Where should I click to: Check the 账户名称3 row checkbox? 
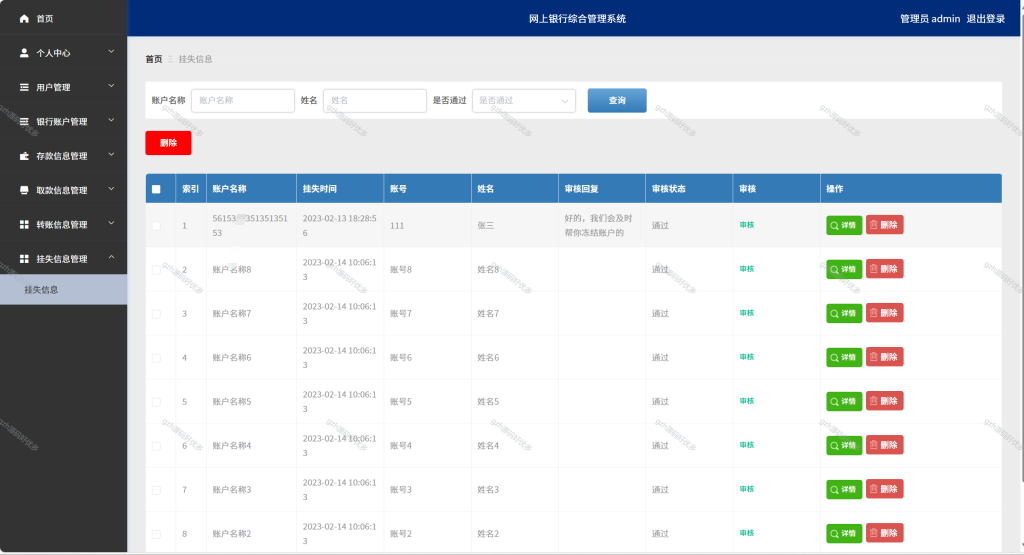click(x=156, y=490)
